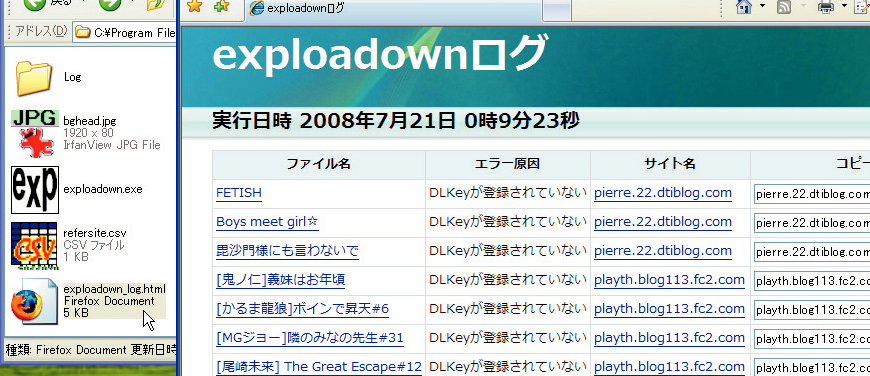Click the 実行日時 2008年7月21日 heading

[x=396, y=120]
